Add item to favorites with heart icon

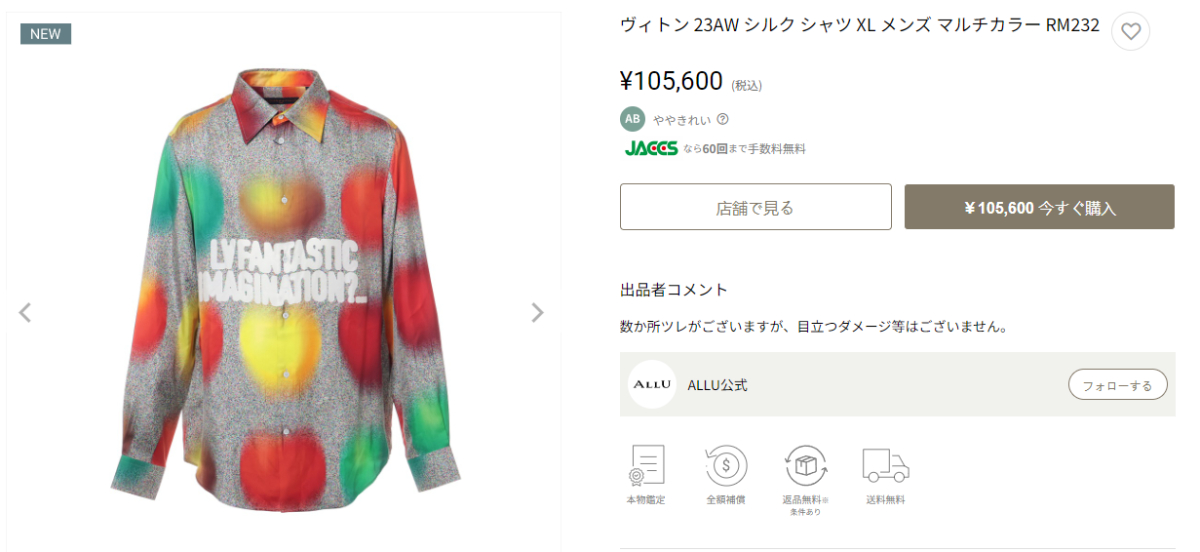click(x=1130, y=31)
